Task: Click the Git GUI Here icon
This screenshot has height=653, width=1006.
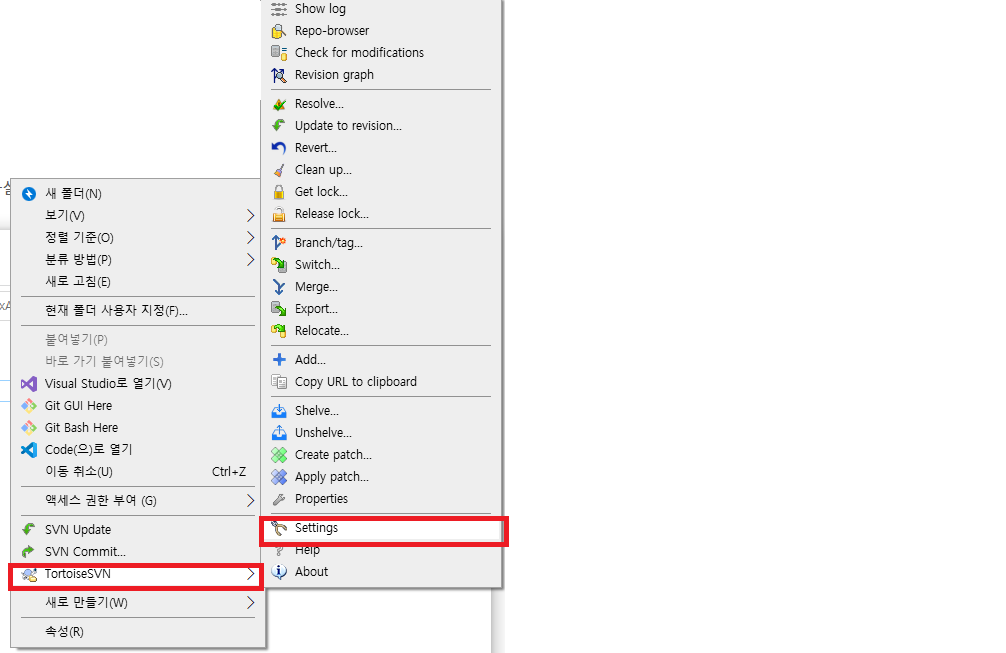Action: (x=29, y=405)
